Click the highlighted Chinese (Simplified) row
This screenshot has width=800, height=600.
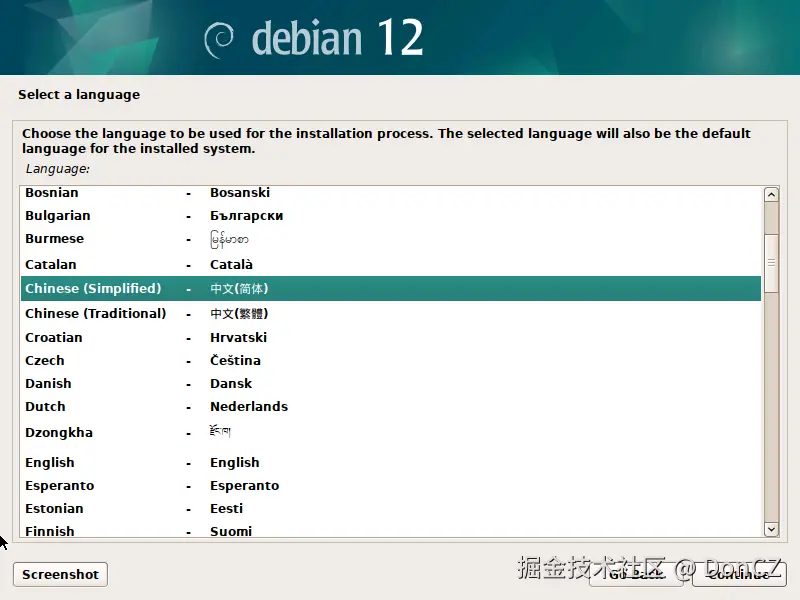391,289
